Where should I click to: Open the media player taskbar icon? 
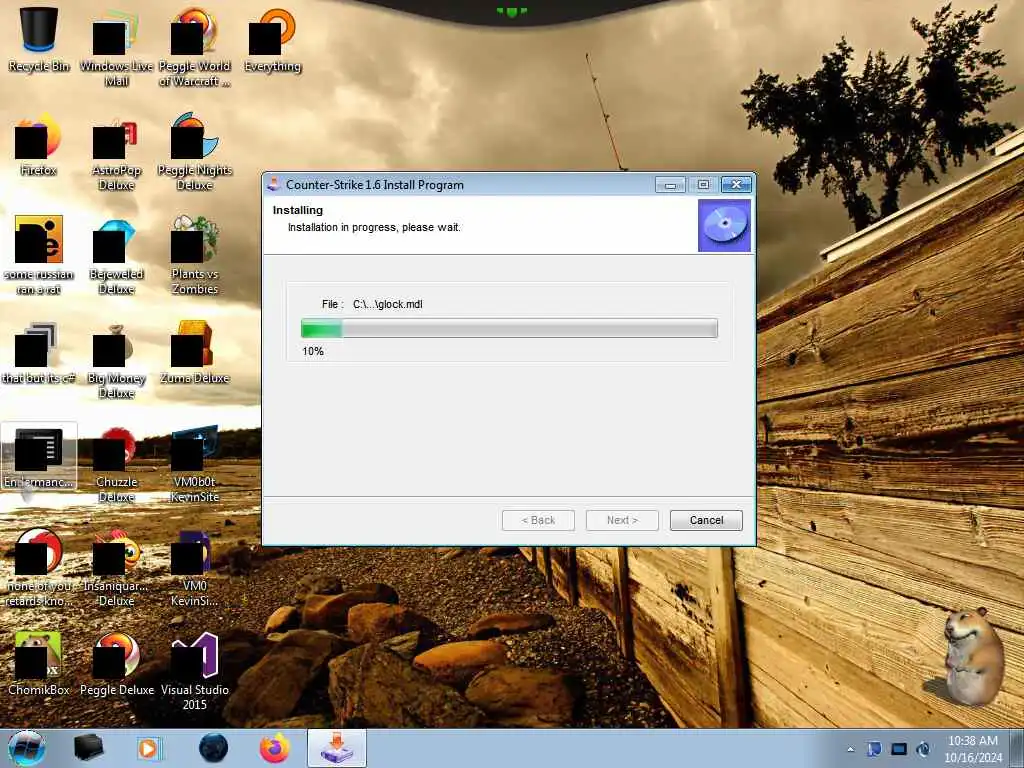pos(150,748)
